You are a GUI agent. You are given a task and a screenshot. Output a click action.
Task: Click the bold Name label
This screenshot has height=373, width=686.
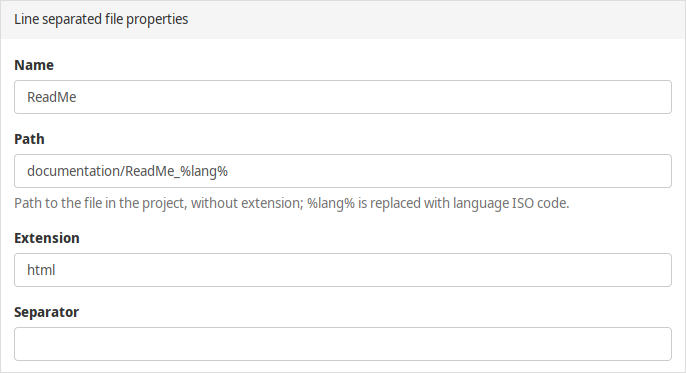coord(34,65)
